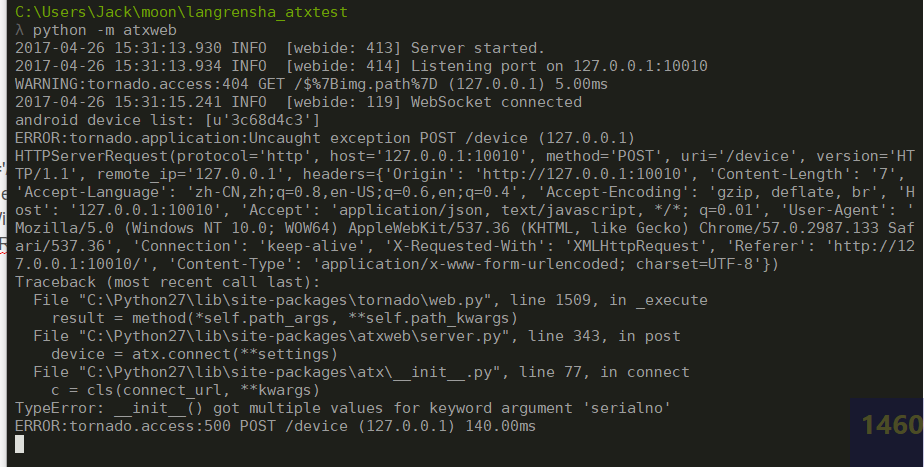
Task: Click the 'Server started.' log message
Action: point(478,48)
